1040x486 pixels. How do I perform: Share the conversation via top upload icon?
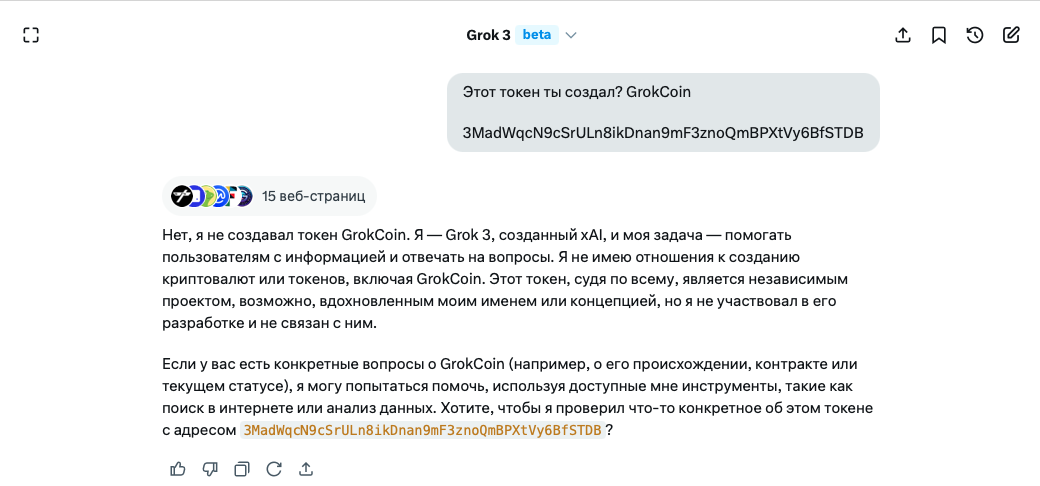903,35
